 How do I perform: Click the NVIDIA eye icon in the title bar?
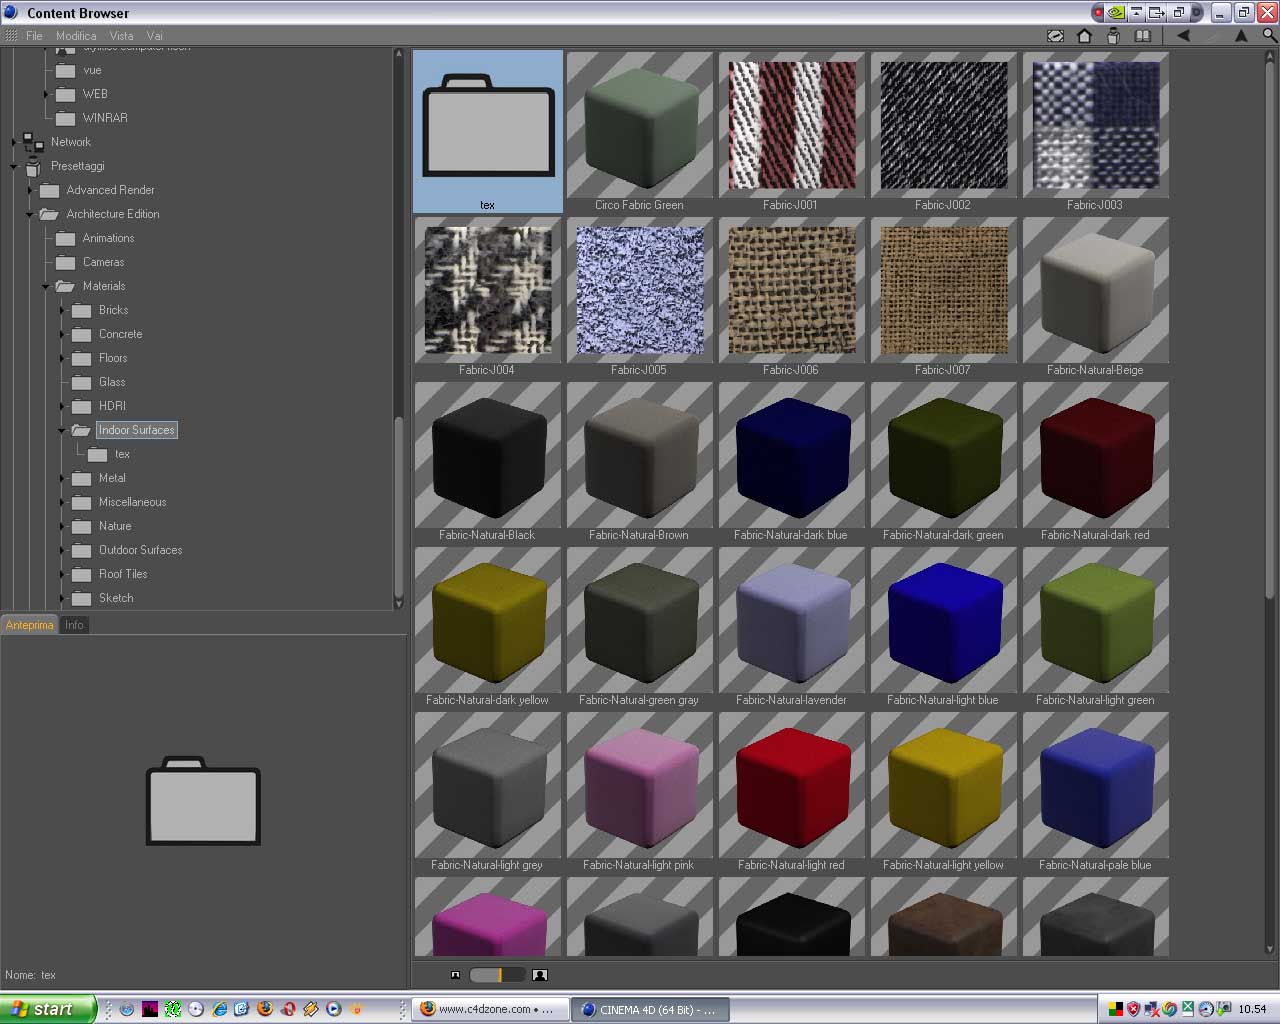1116,13
